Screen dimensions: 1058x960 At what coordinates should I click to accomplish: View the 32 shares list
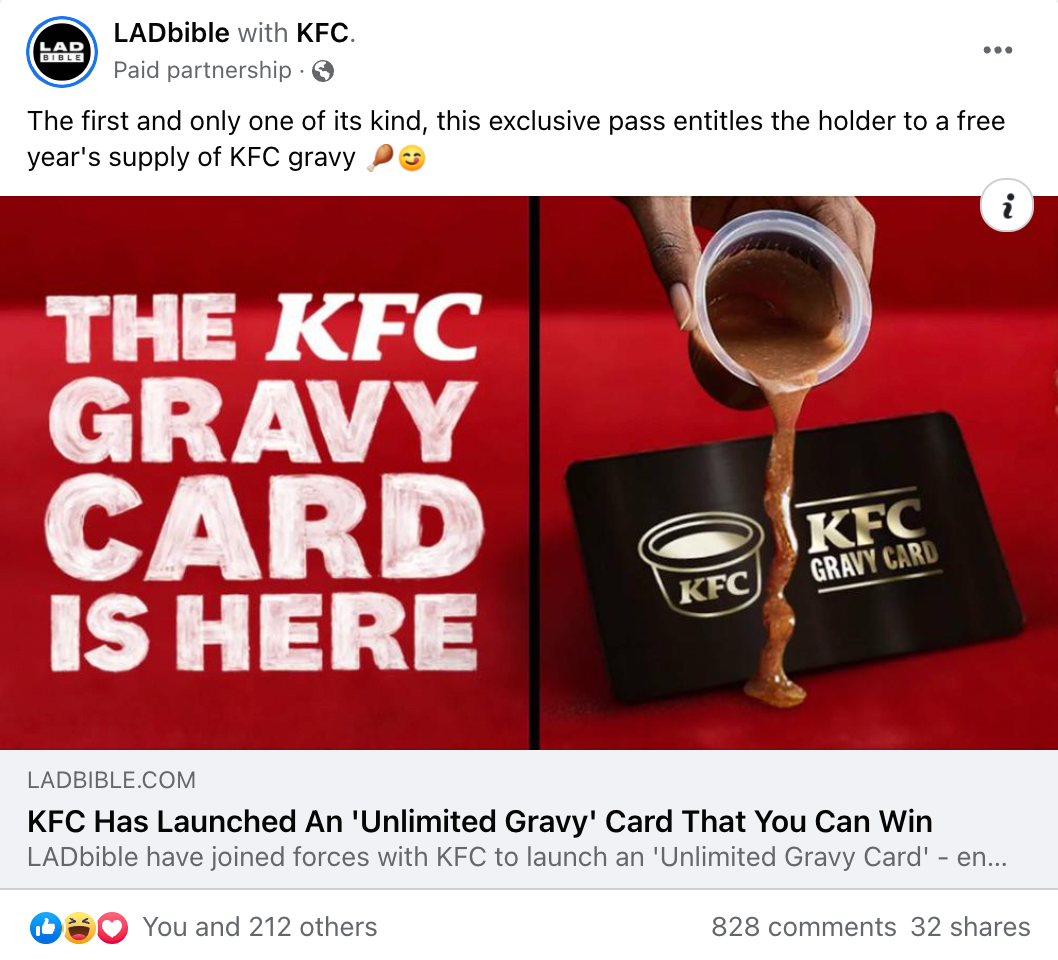(970, 927)
